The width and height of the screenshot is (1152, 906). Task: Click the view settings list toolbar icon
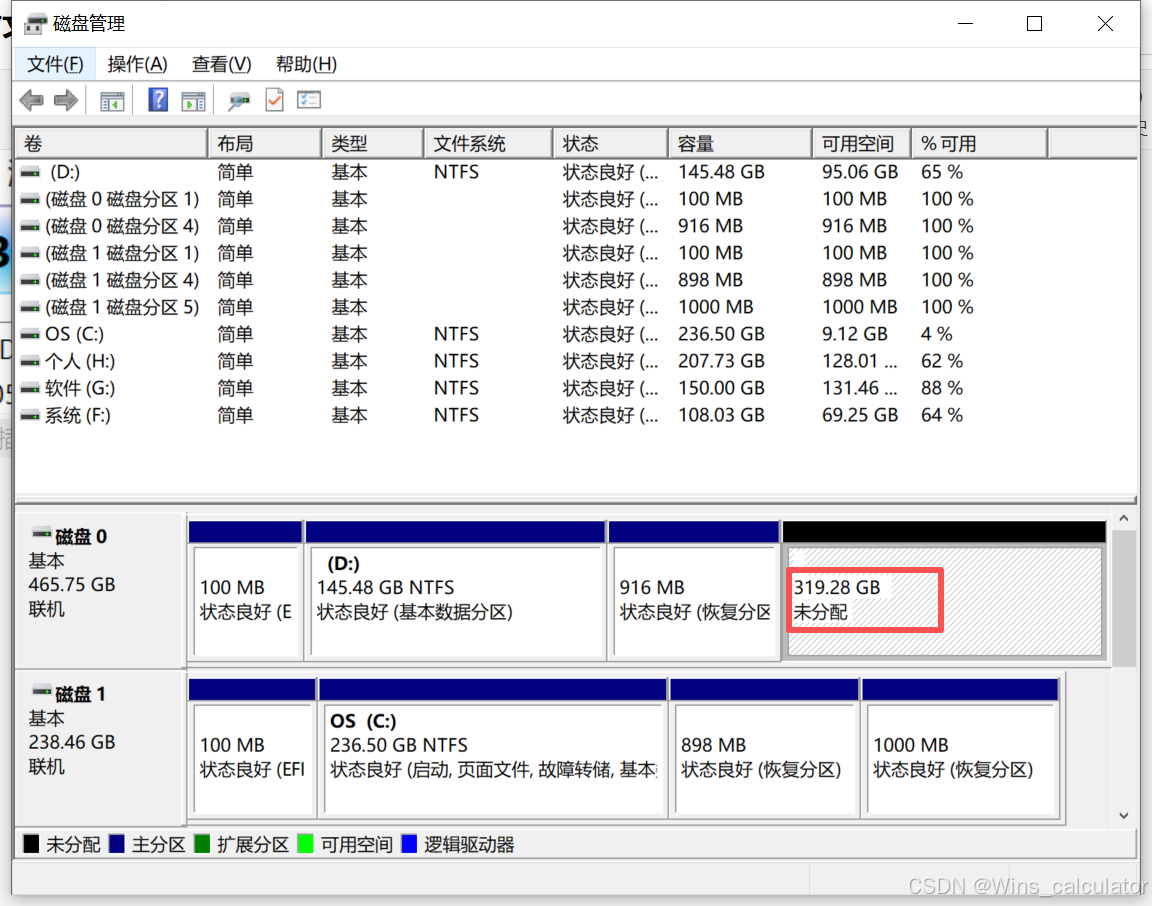point(309,99)
